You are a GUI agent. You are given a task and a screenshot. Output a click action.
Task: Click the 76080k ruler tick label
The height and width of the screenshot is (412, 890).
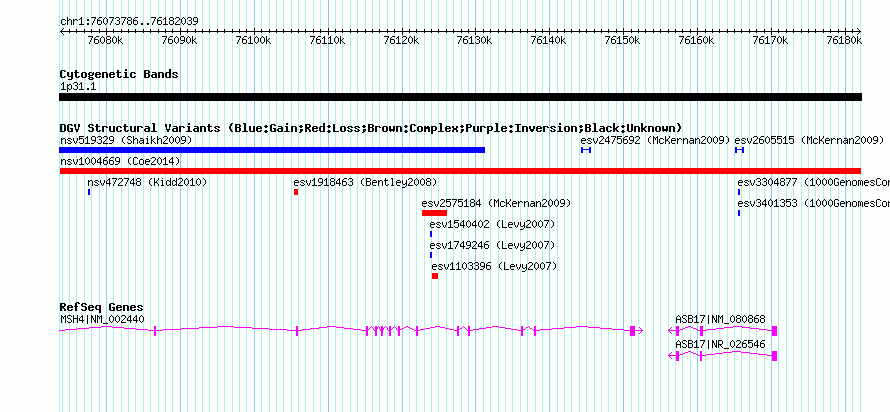click(106, 40)
